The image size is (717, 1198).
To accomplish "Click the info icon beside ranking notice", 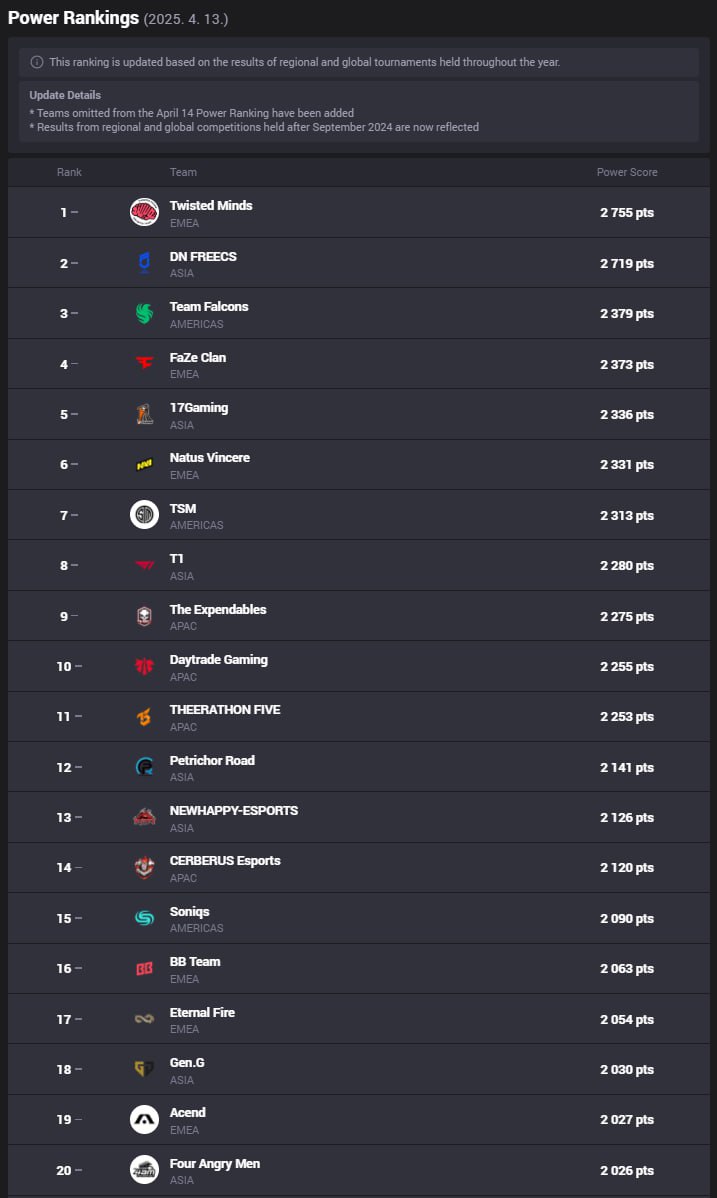I will (37, 62).
